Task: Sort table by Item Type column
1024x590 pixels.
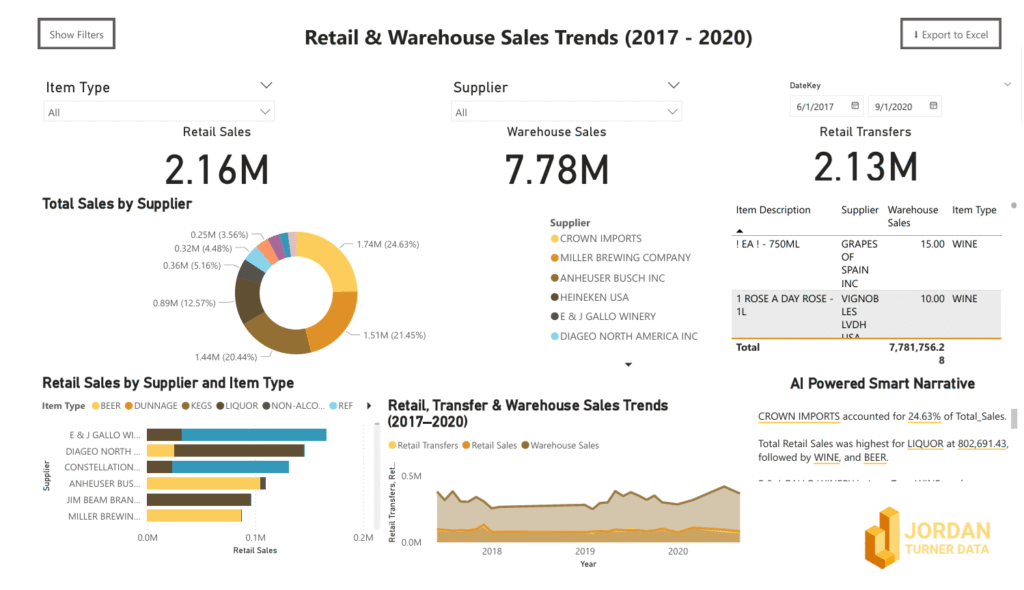Action: point(974,210)
